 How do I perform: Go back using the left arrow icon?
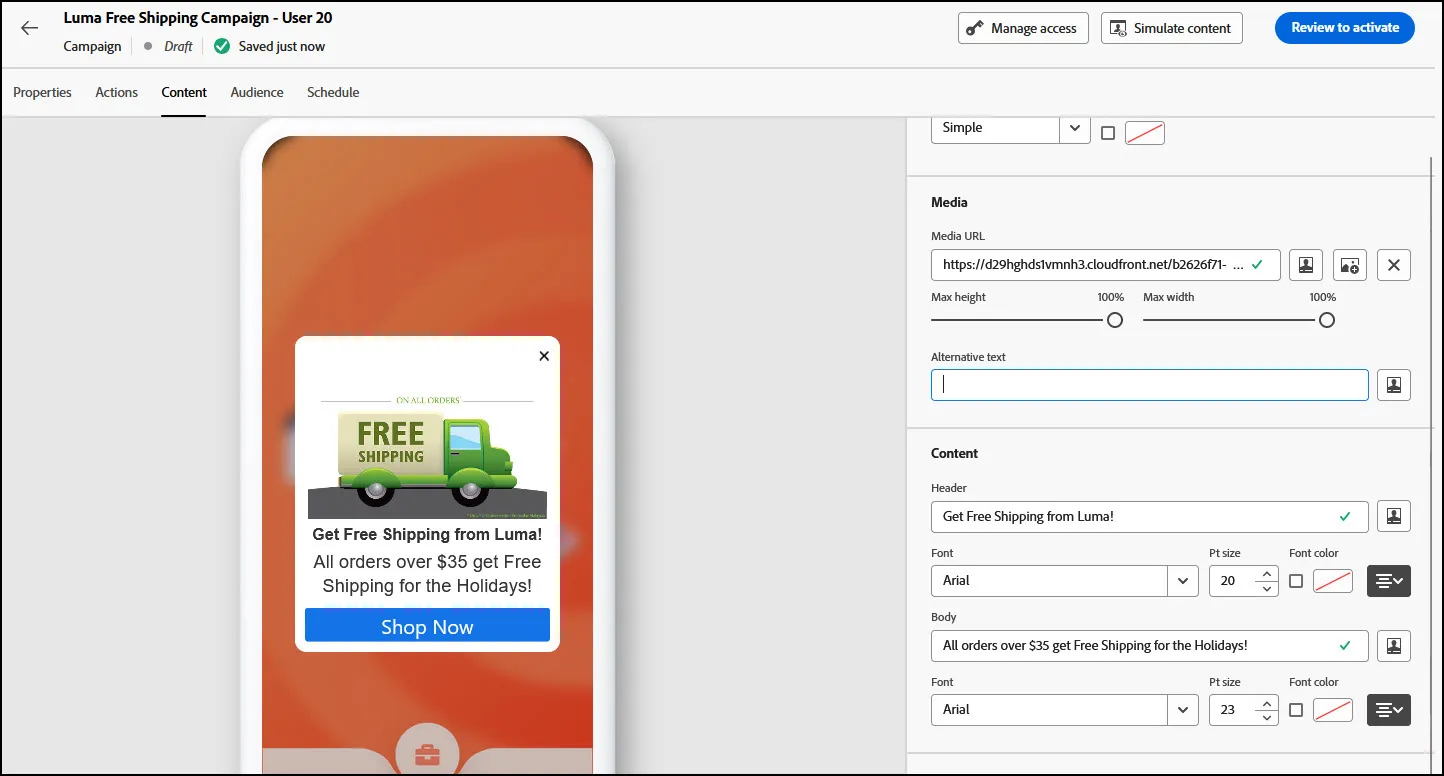point(29,28)
